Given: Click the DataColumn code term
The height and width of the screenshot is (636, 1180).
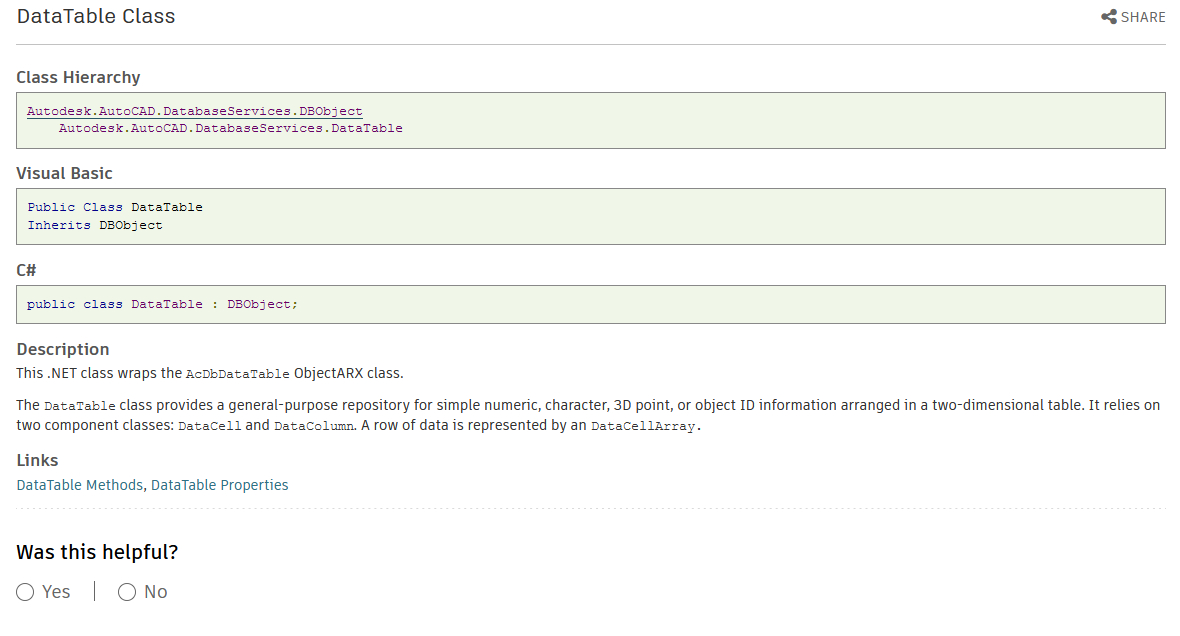Looking at the screenshot, I should 314,426.
